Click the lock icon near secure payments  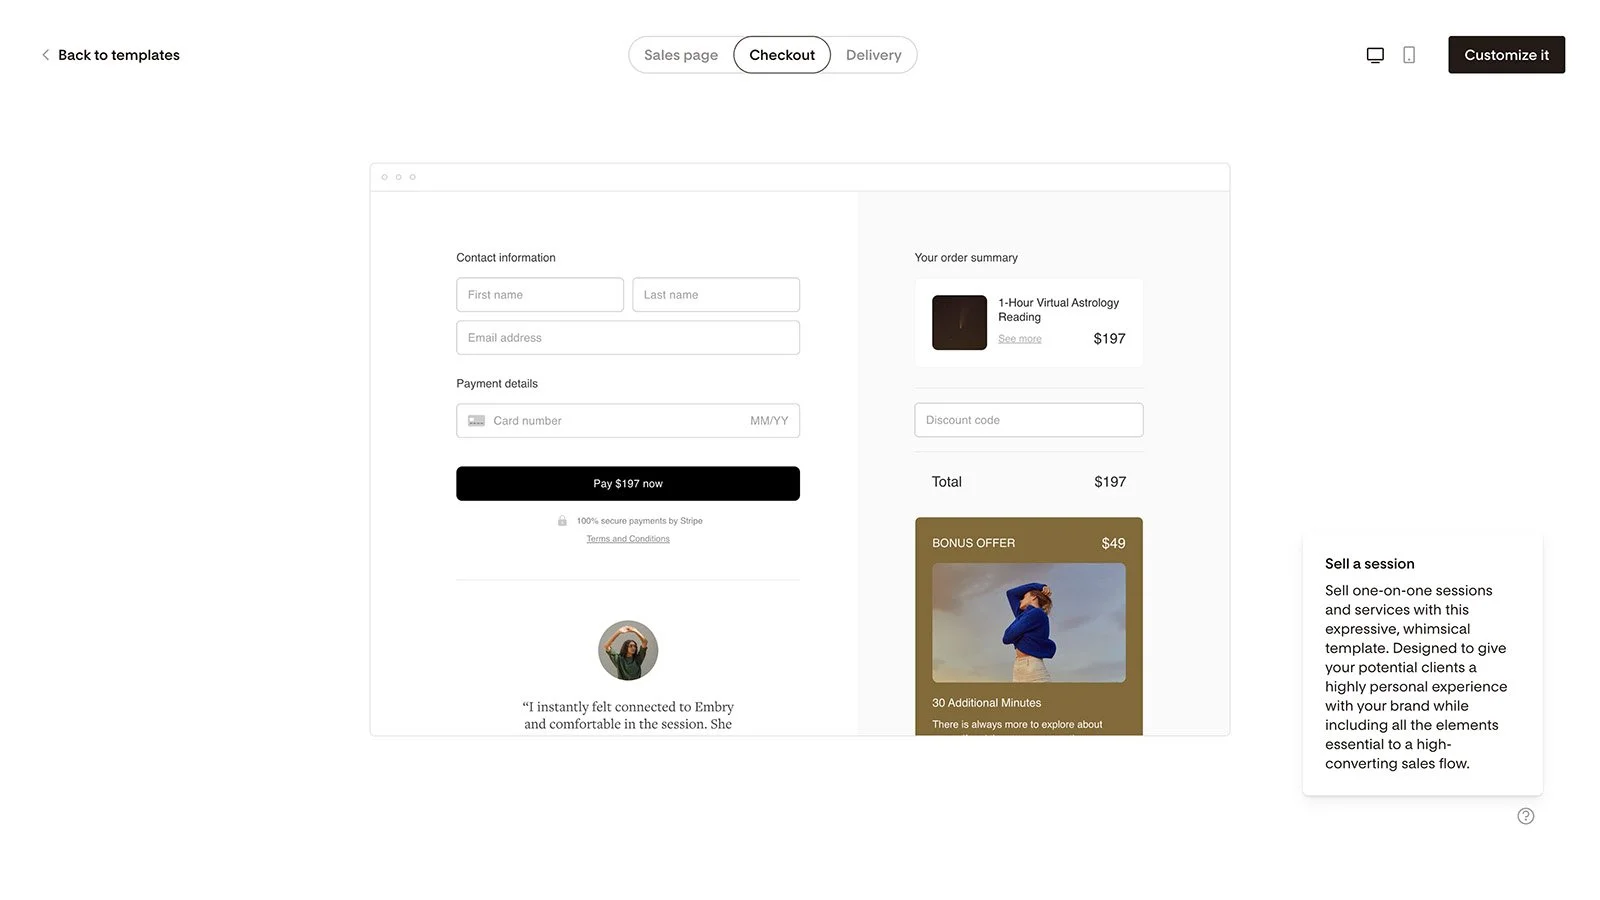(562, 521)
